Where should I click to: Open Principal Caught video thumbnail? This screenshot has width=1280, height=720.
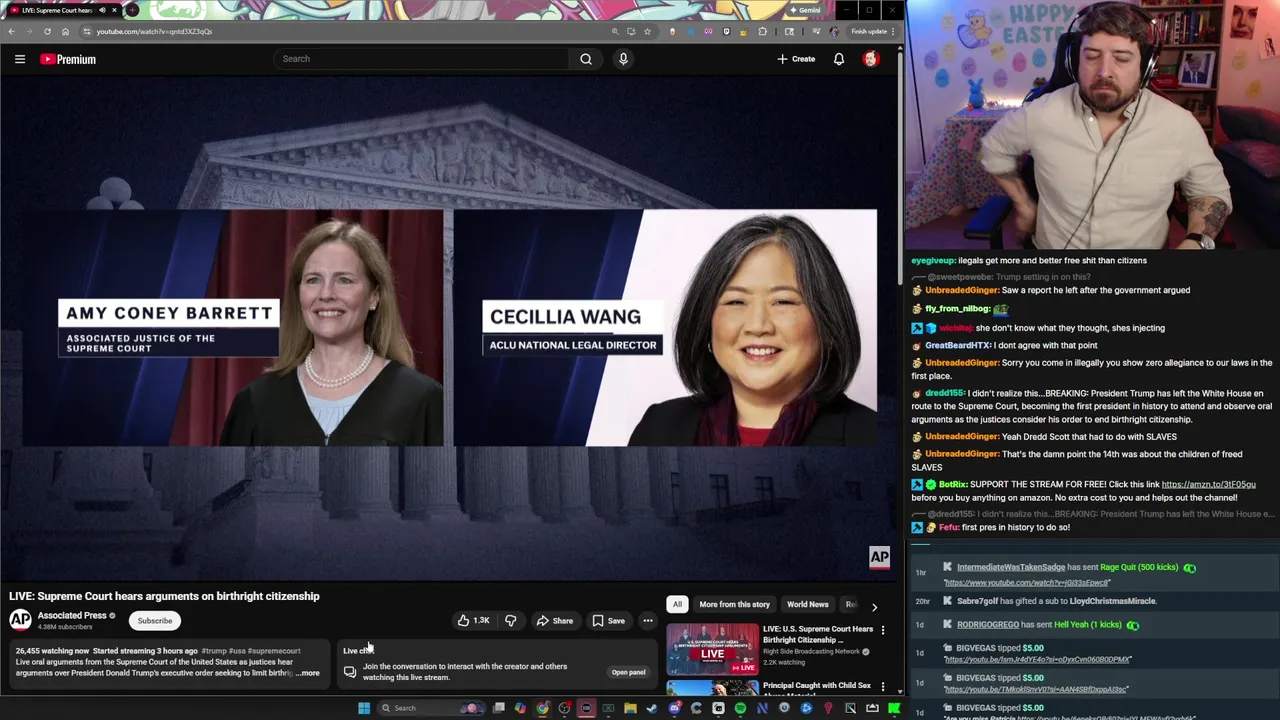[713, 687]
